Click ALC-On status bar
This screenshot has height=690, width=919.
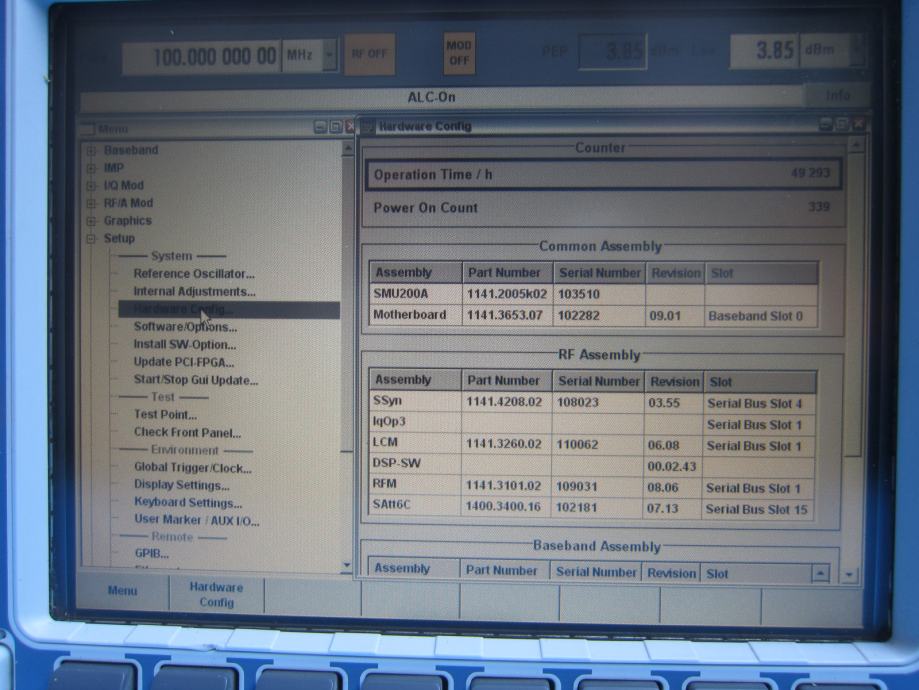tap(443, 97)
